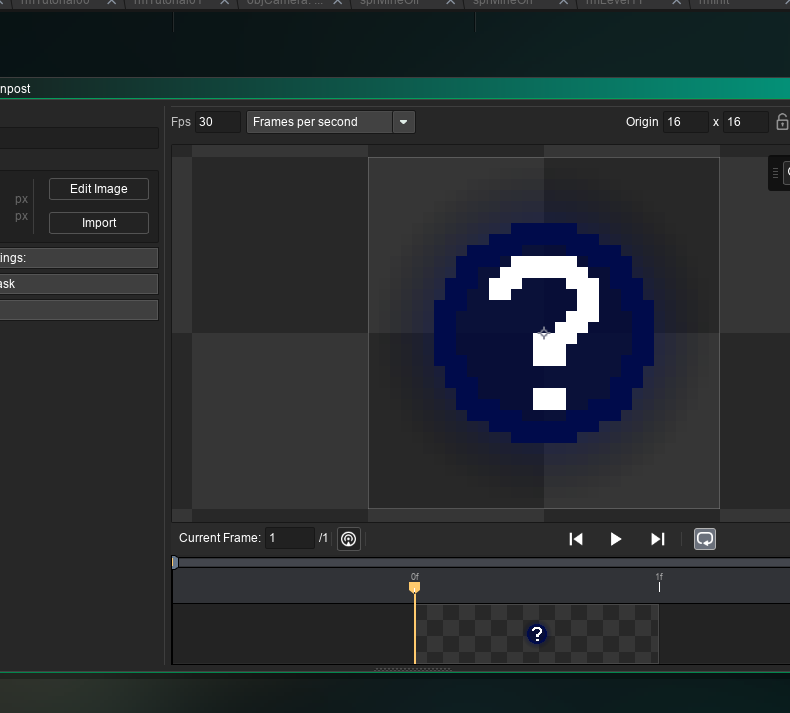The width and height of the screenshot is (790, 713).
Task: Open the broadcast message icon beside frame count
Action: click(349, 539)
